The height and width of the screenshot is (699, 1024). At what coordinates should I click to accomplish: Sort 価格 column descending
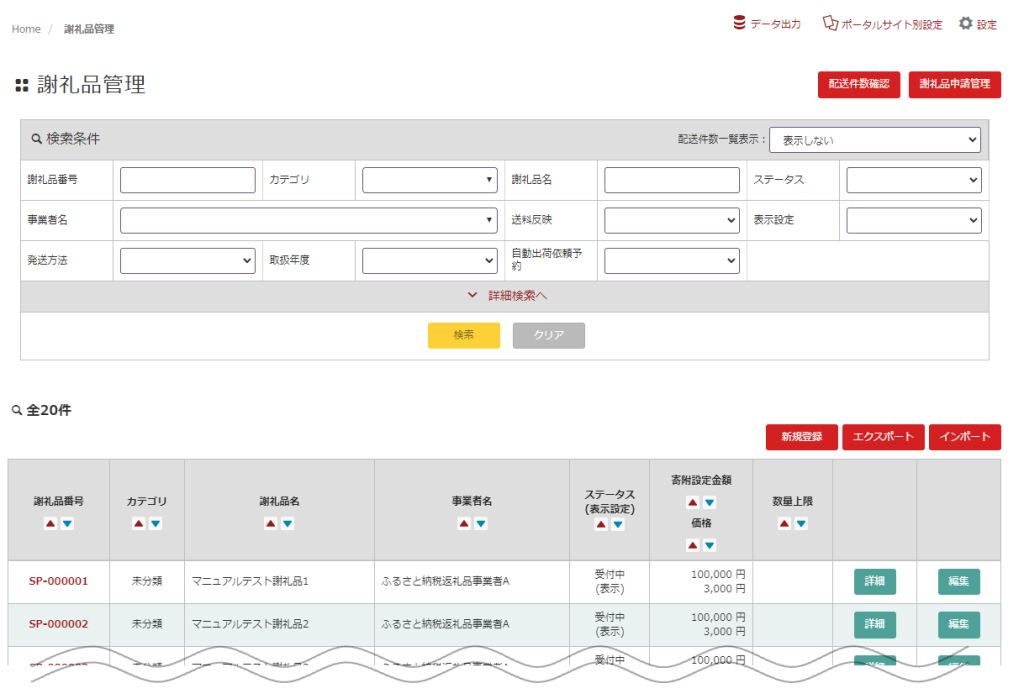(709, 545)
